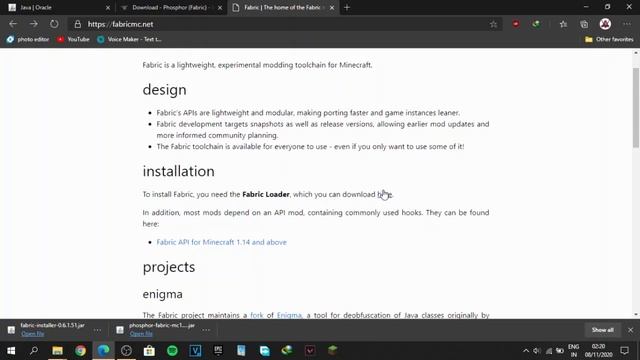Close the Download Phosphor tab

point(220,7)
